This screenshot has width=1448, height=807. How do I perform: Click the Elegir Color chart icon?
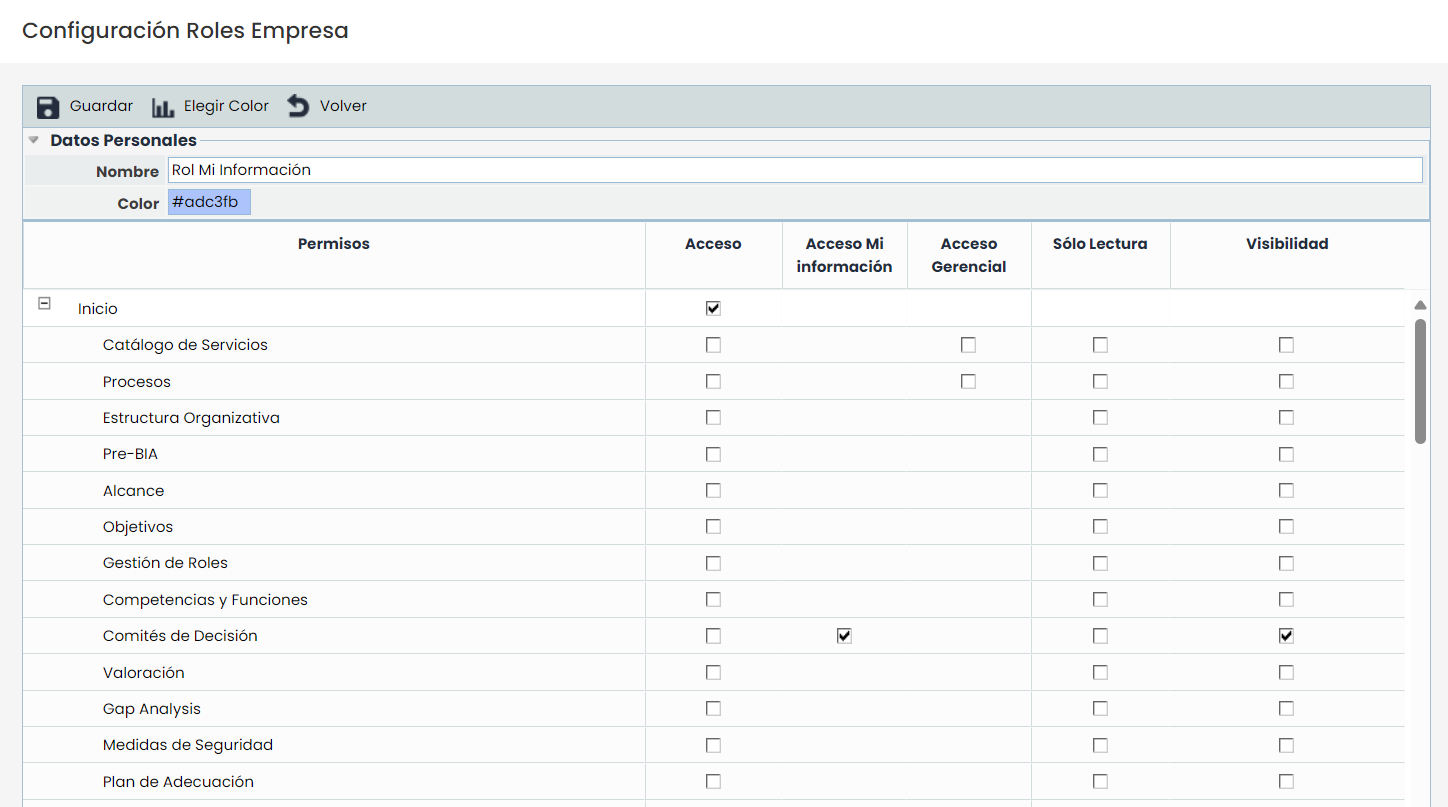pos(163,107)
